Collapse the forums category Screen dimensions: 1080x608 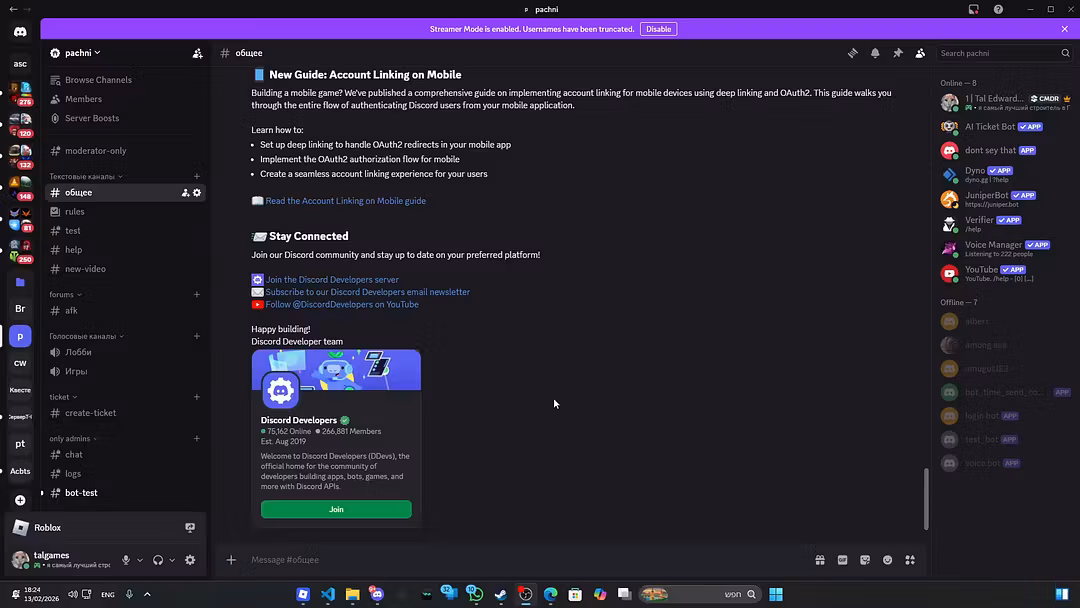pos(65,295)
